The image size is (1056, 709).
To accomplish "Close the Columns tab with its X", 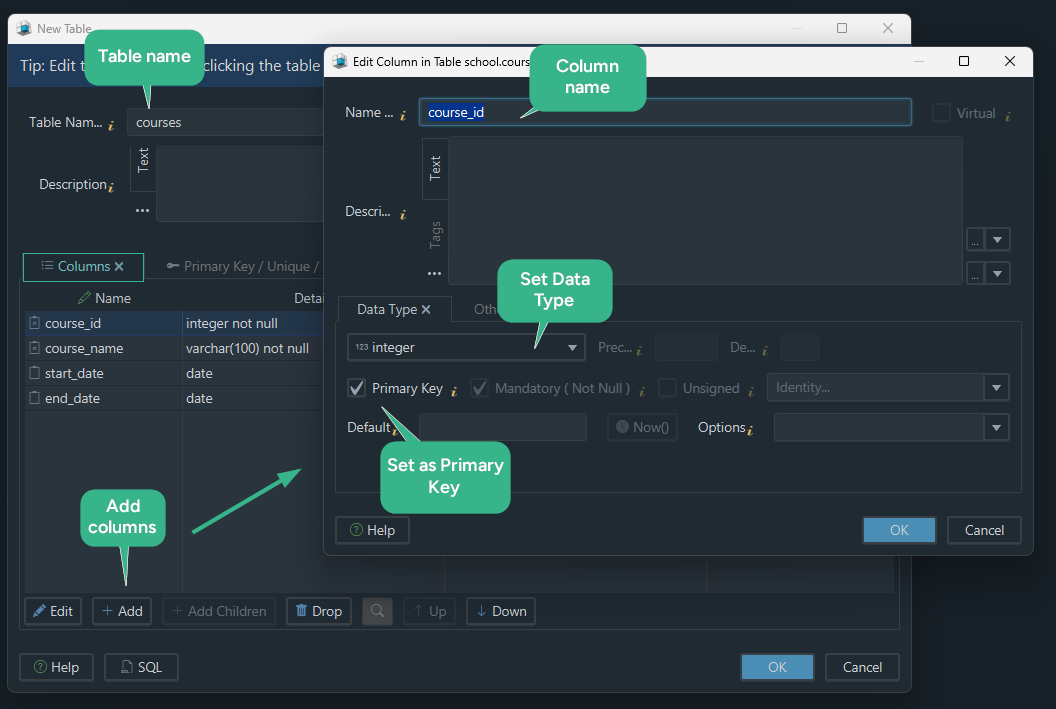I will tap(119, 267).
